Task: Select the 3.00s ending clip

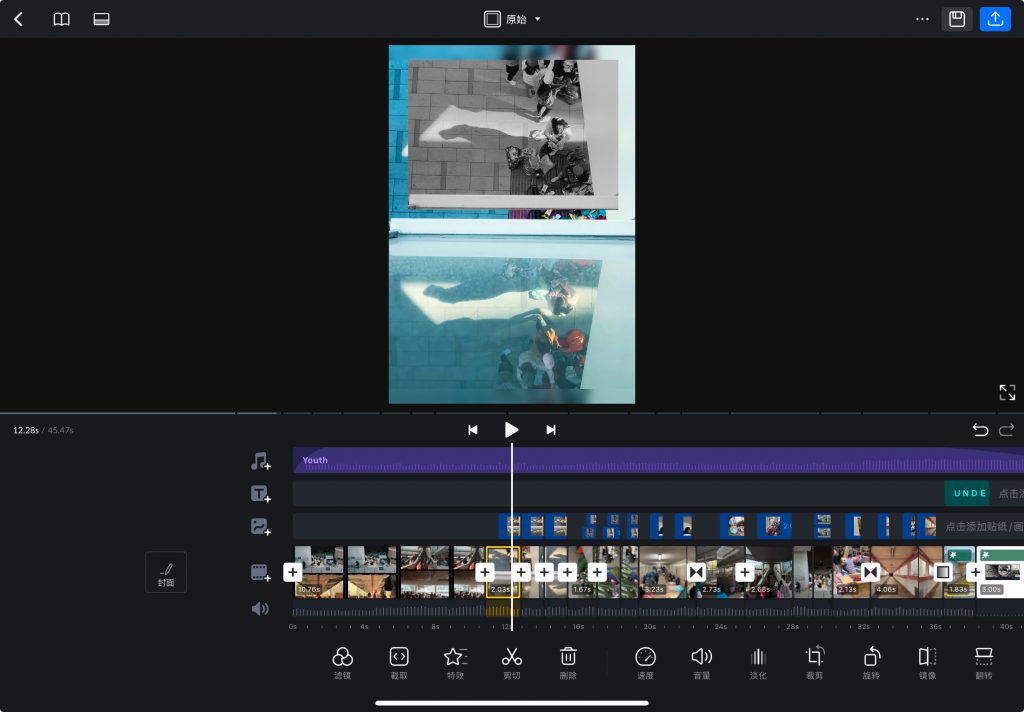Action: click(1000, 572)
